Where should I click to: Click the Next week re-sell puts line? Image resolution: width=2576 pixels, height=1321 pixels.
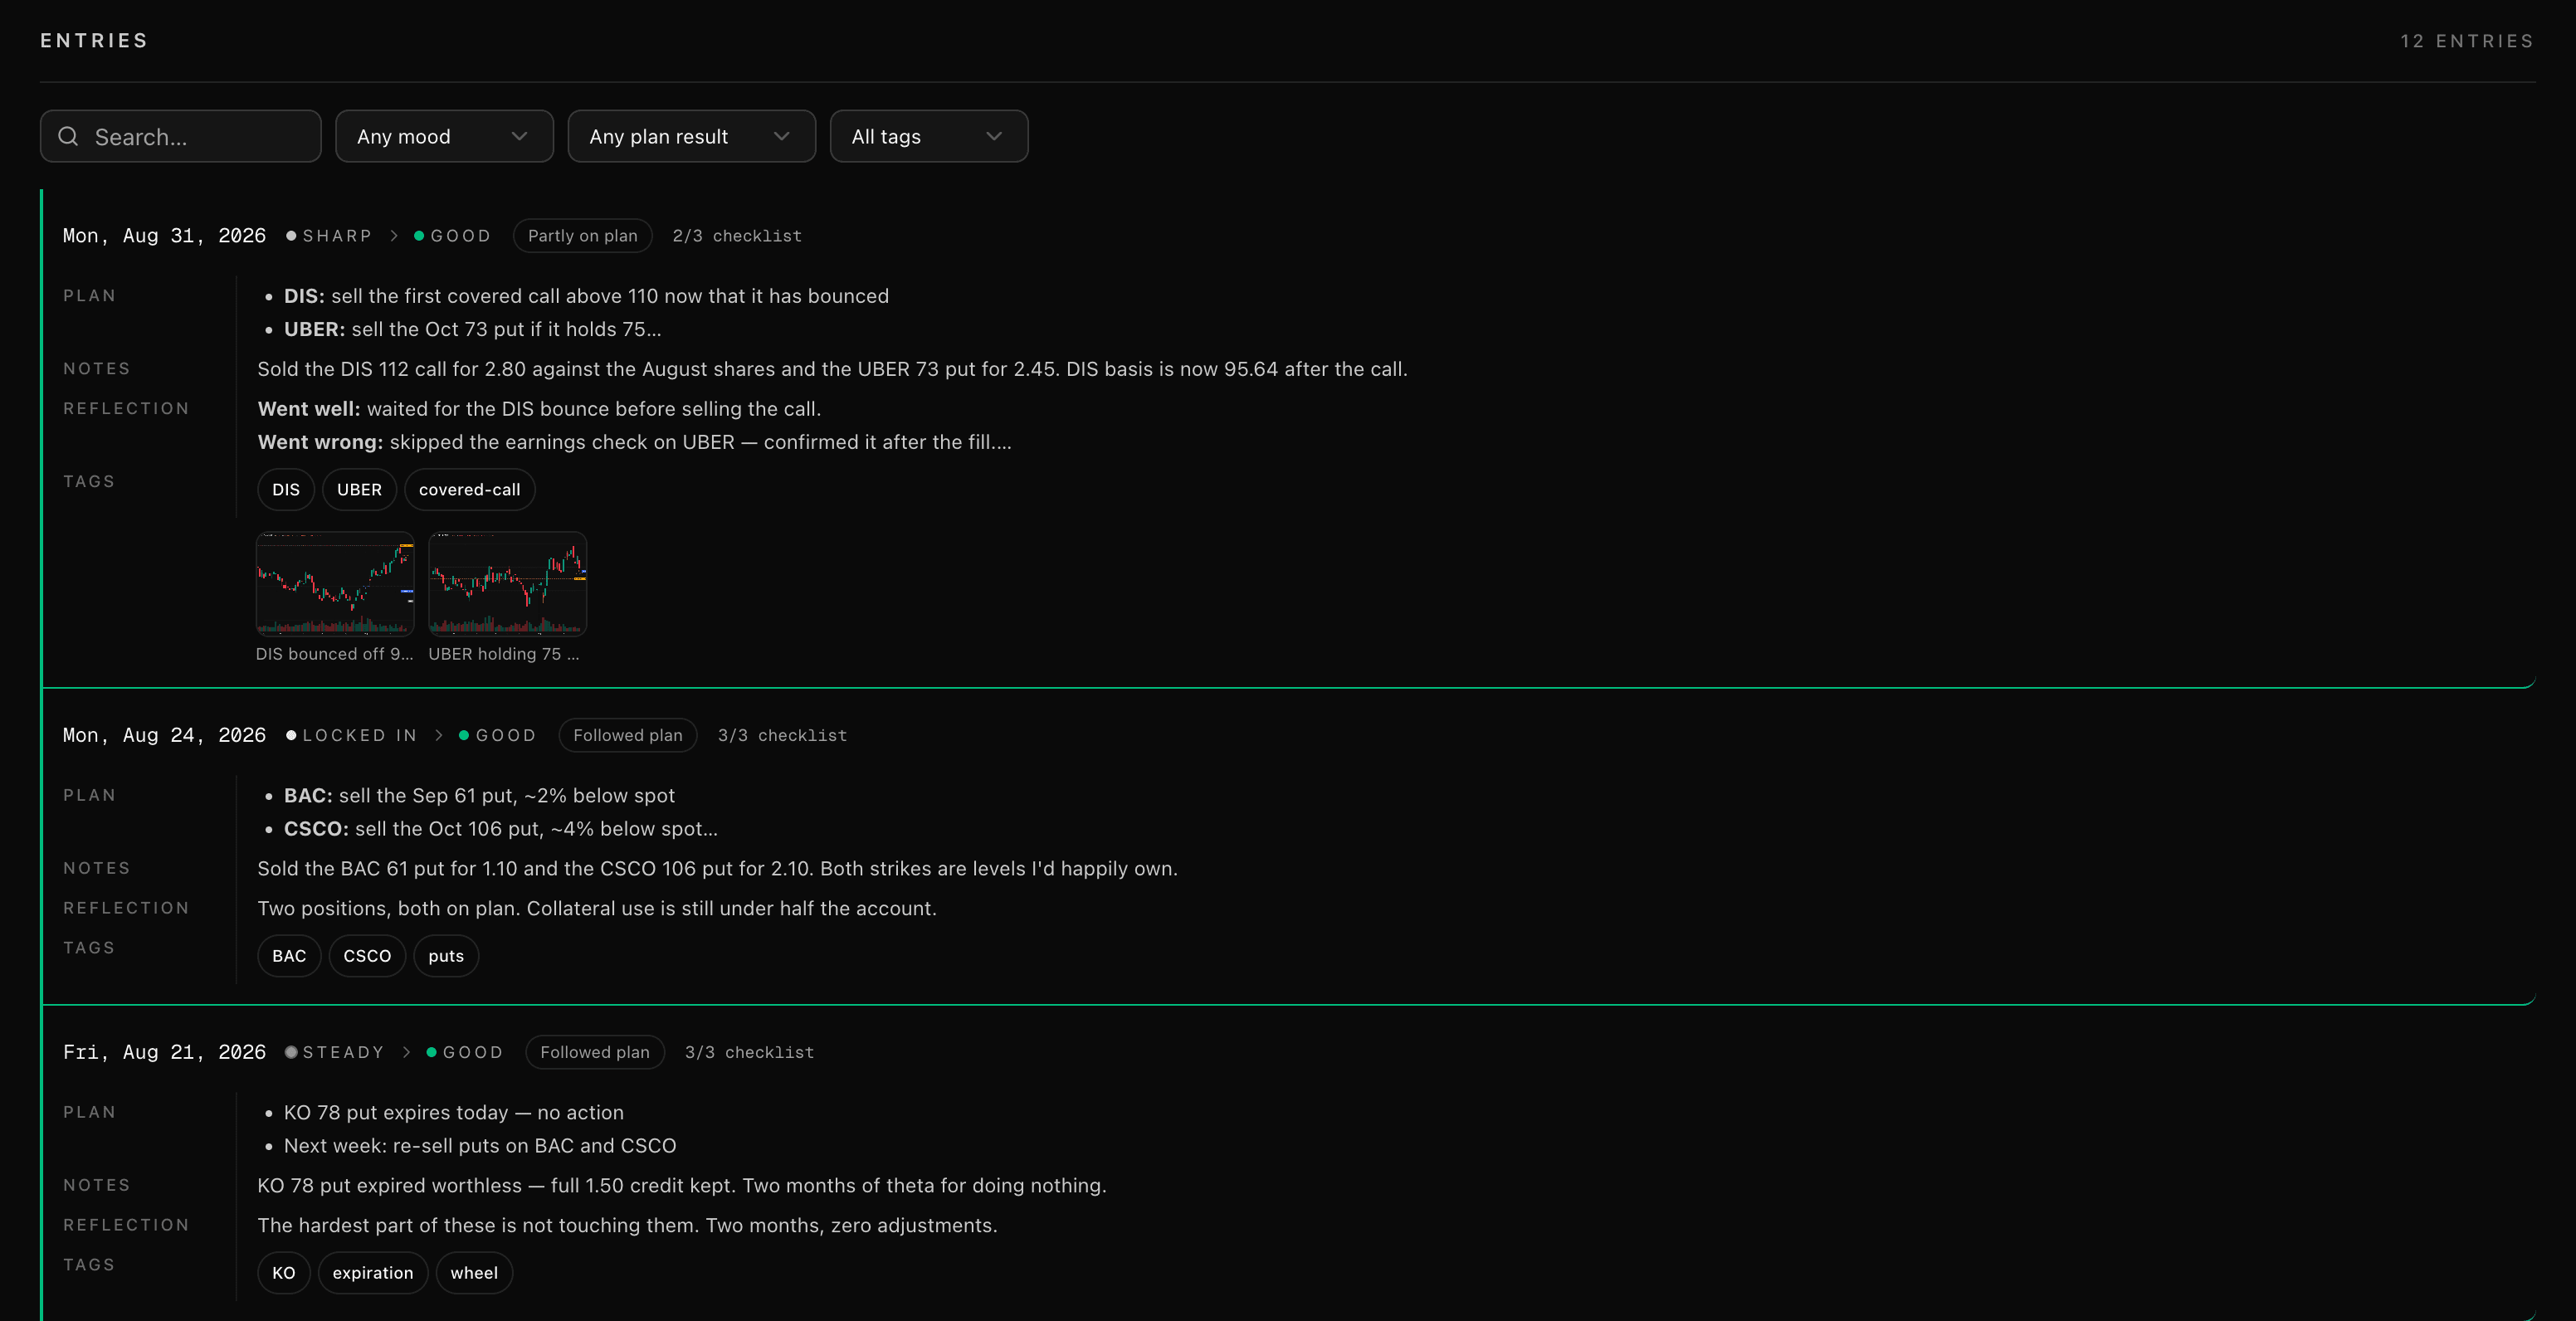click(480, 1145)
